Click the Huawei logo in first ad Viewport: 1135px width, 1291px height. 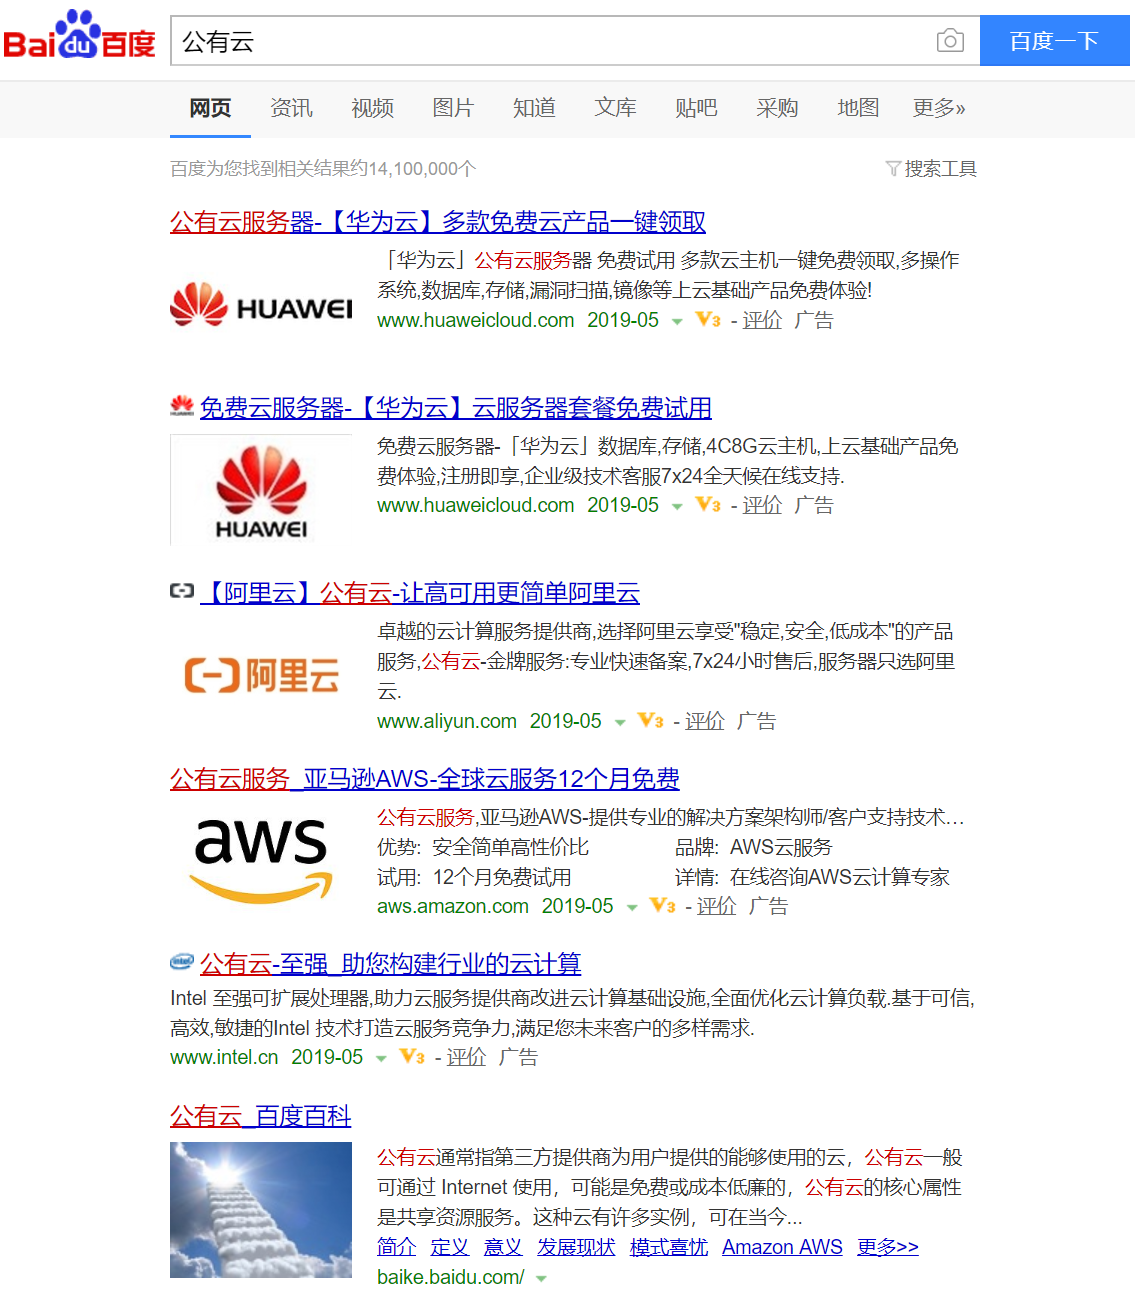pos(261,305)
